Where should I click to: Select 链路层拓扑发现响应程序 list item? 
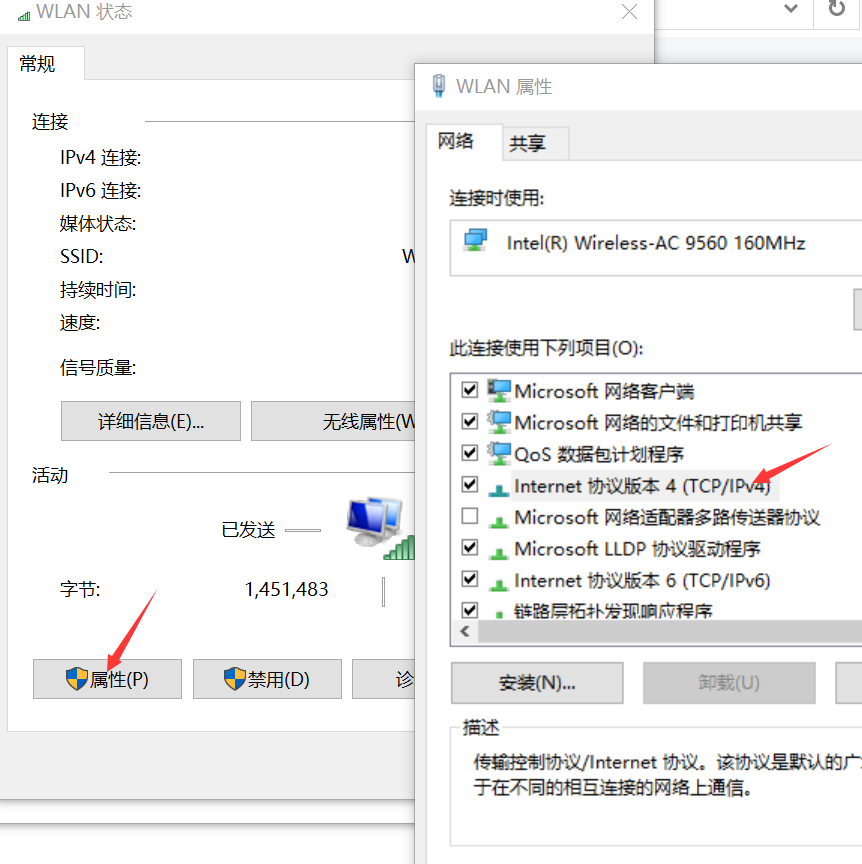(613, 611)
